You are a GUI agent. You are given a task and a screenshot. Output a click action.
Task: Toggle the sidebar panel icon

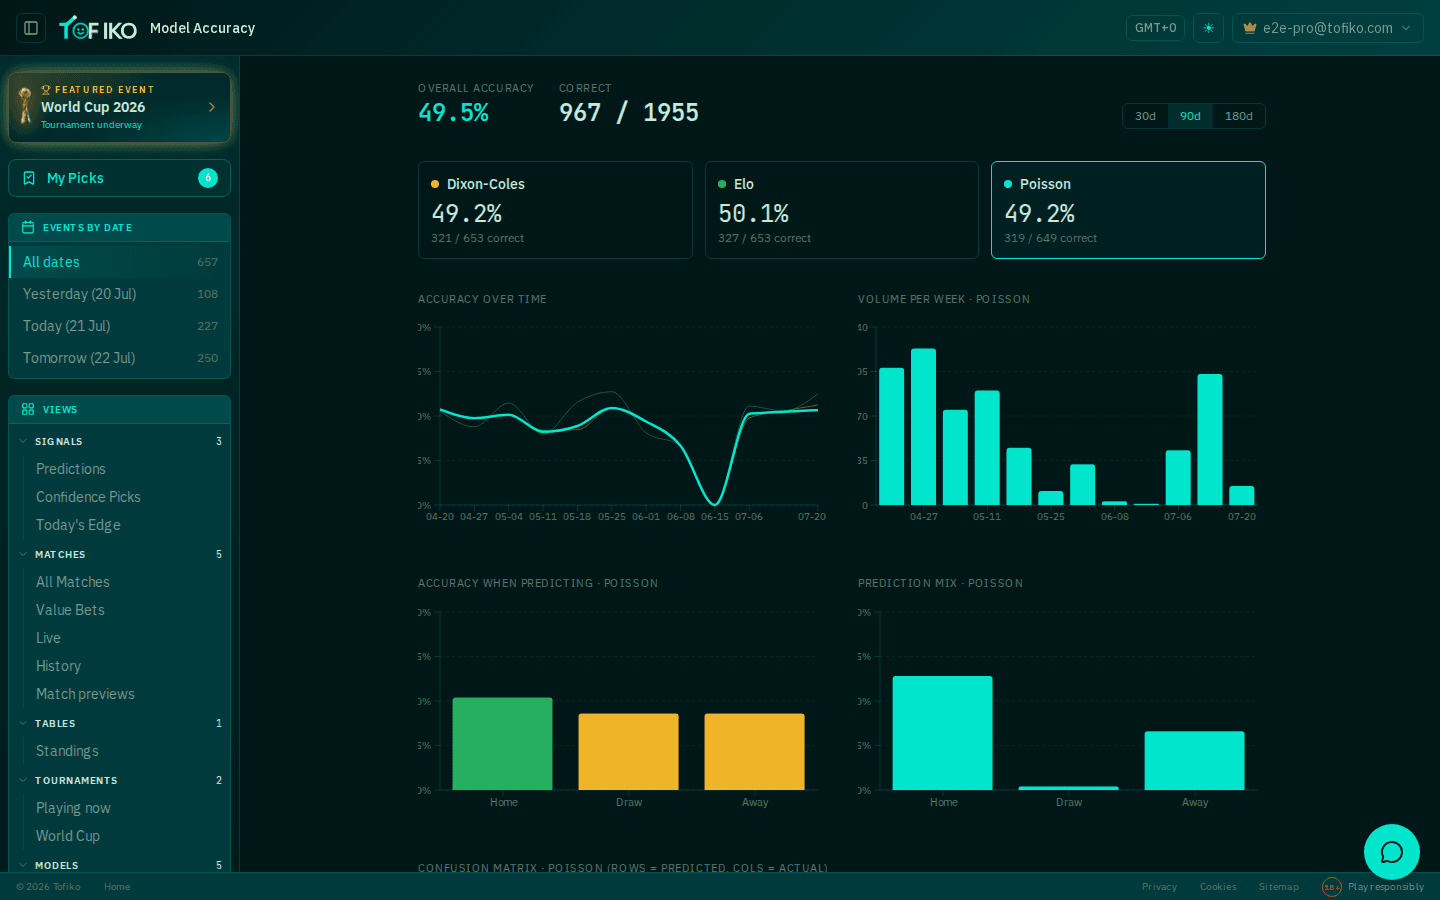[x=31, y=28]
